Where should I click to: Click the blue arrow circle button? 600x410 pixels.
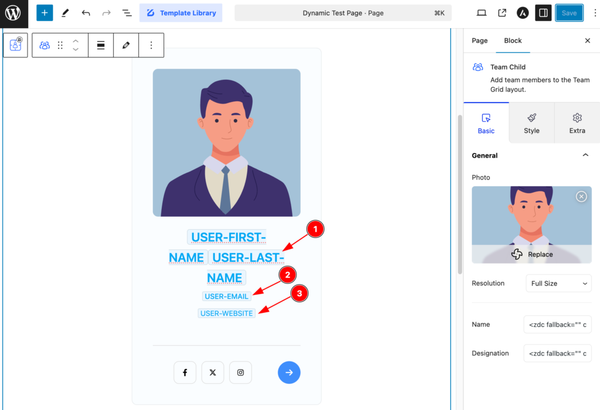click(289, 372)
